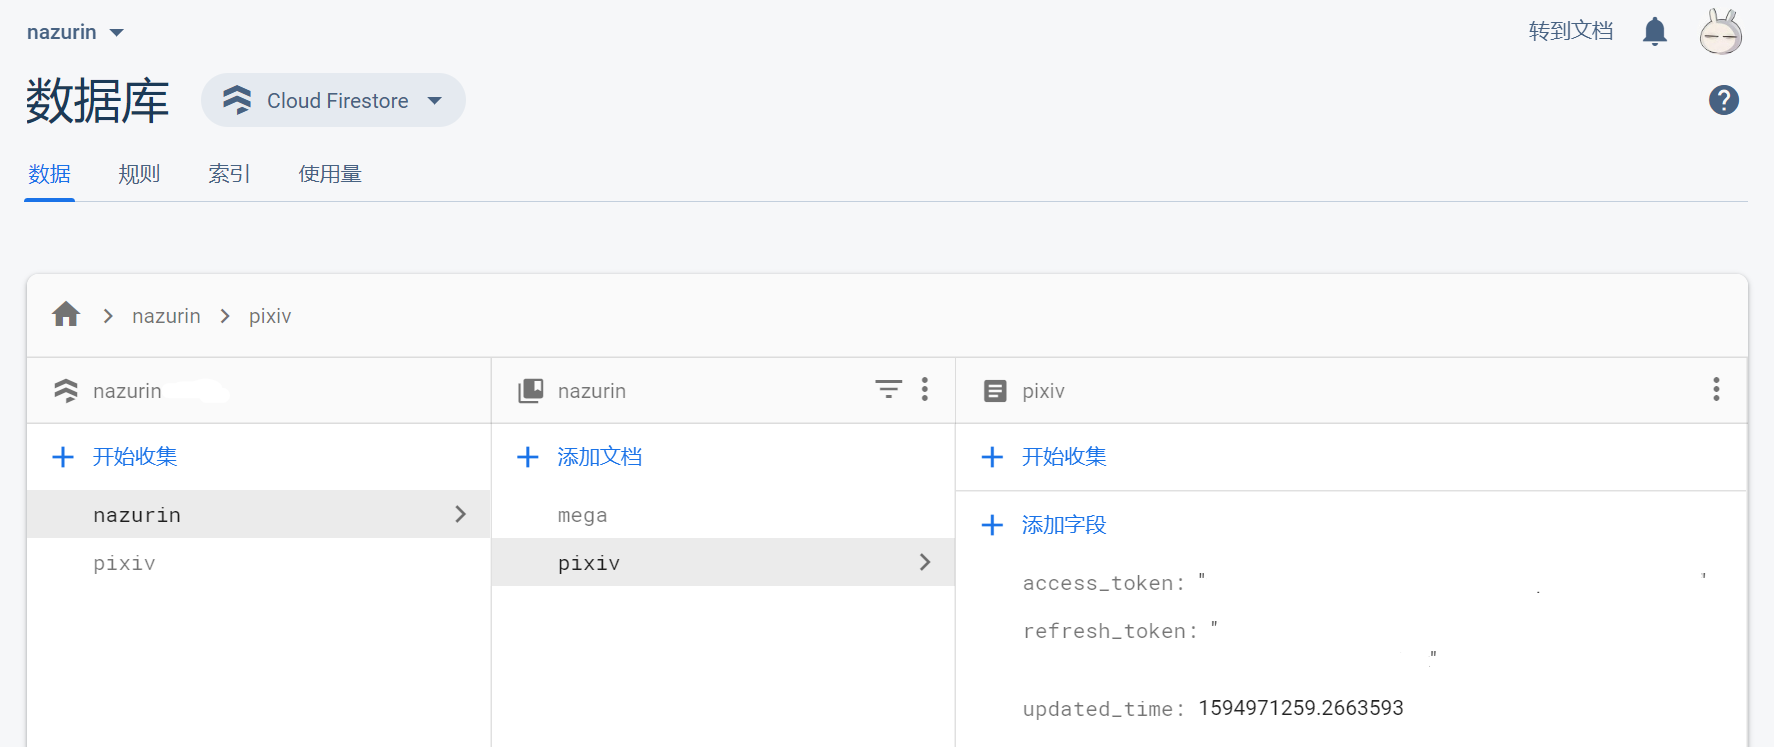Open the help question mark icon
Image resolution: width=1774 pixels, height=747 pixels.
1723,100
